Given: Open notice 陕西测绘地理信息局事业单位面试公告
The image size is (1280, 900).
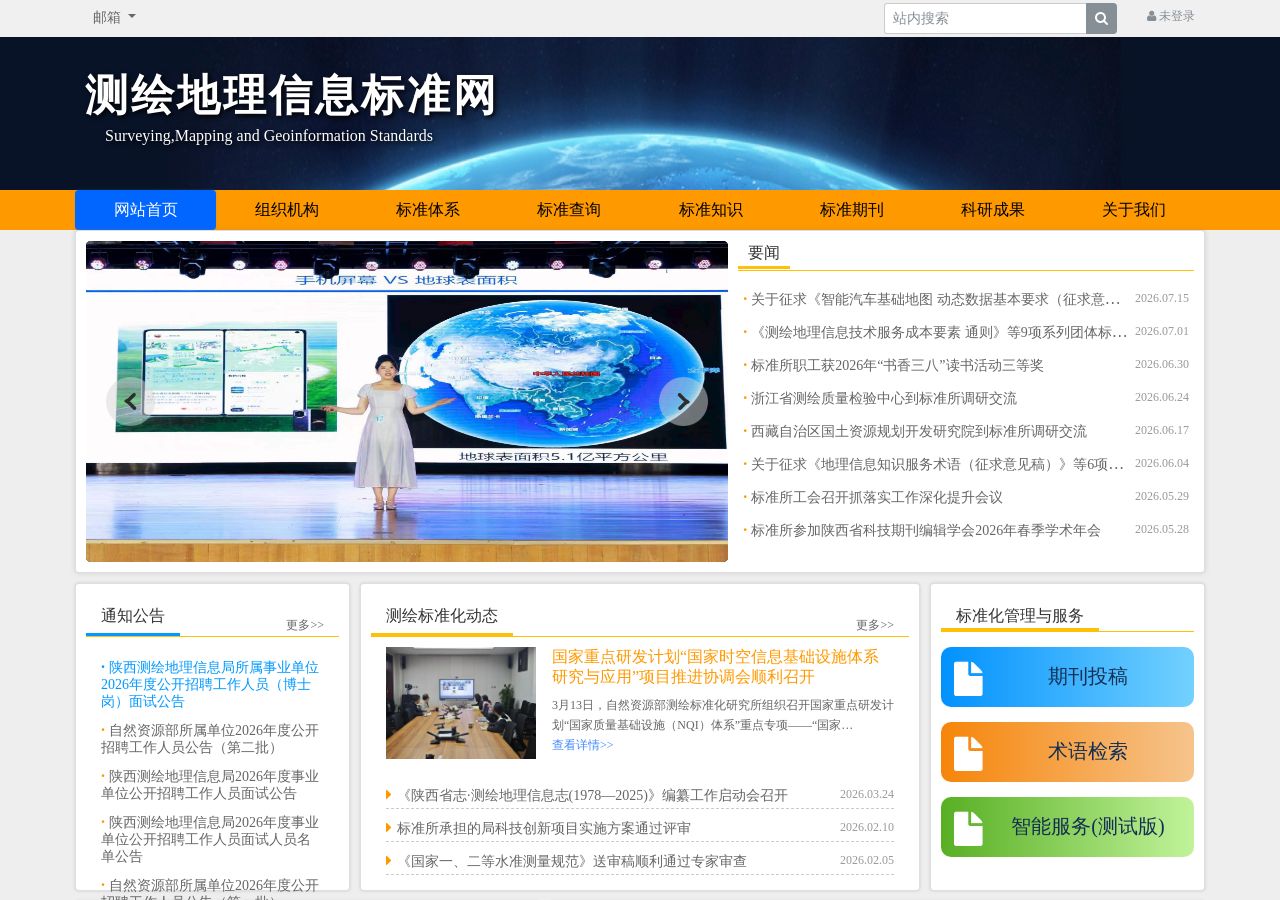Looking at the screenshot, I should coord(210,785).
